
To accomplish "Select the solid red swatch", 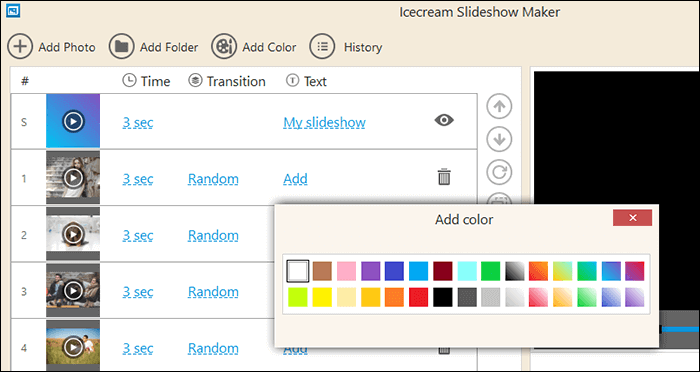I will coord(419,297).
